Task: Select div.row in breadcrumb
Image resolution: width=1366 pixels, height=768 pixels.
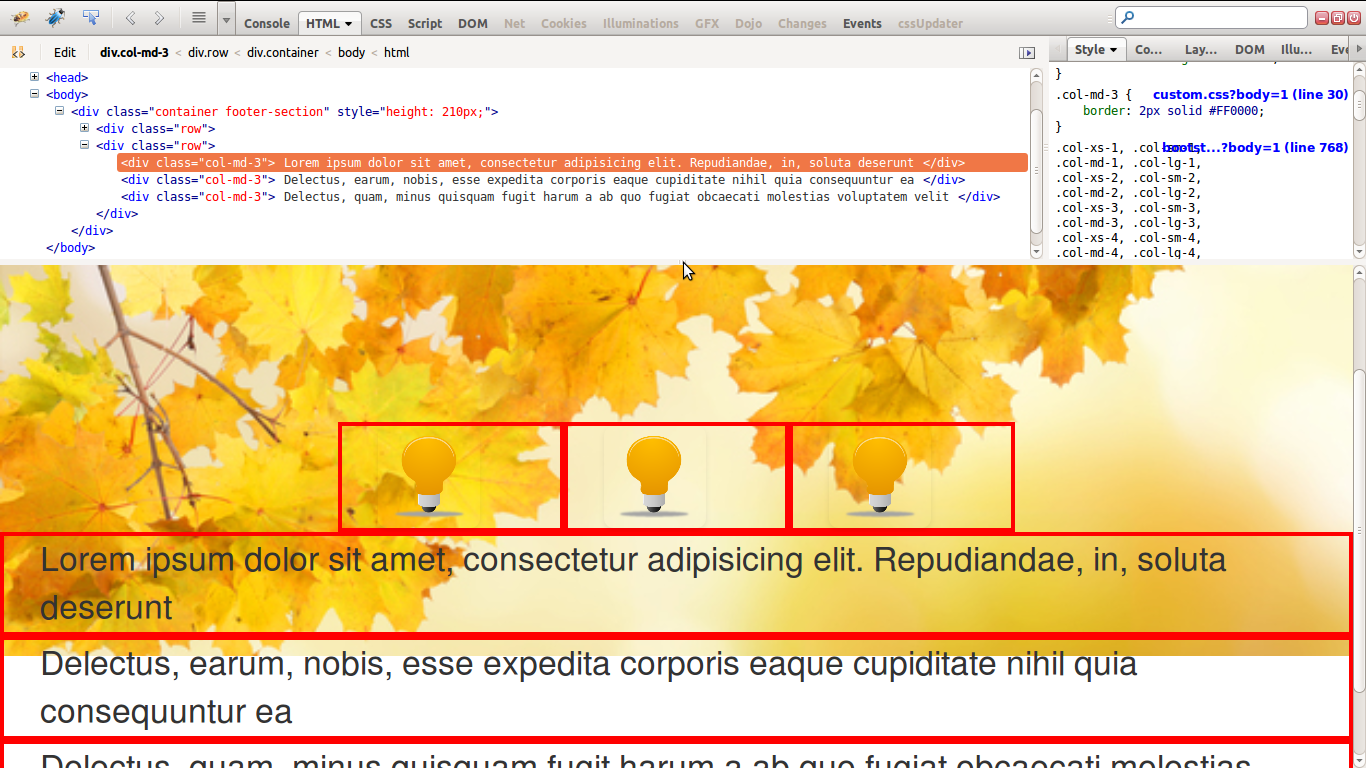Action: (208, 53)
